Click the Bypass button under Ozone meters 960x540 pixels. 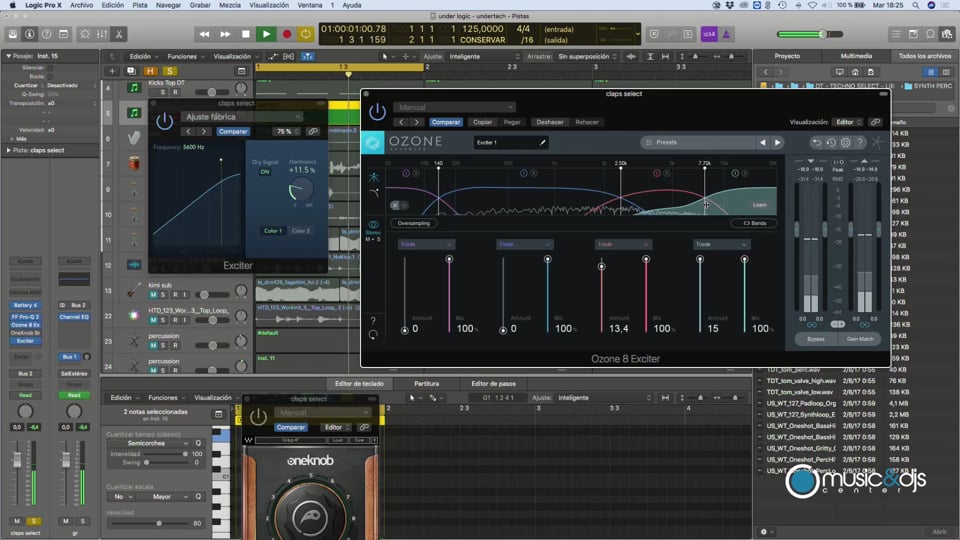pos(816,339)
